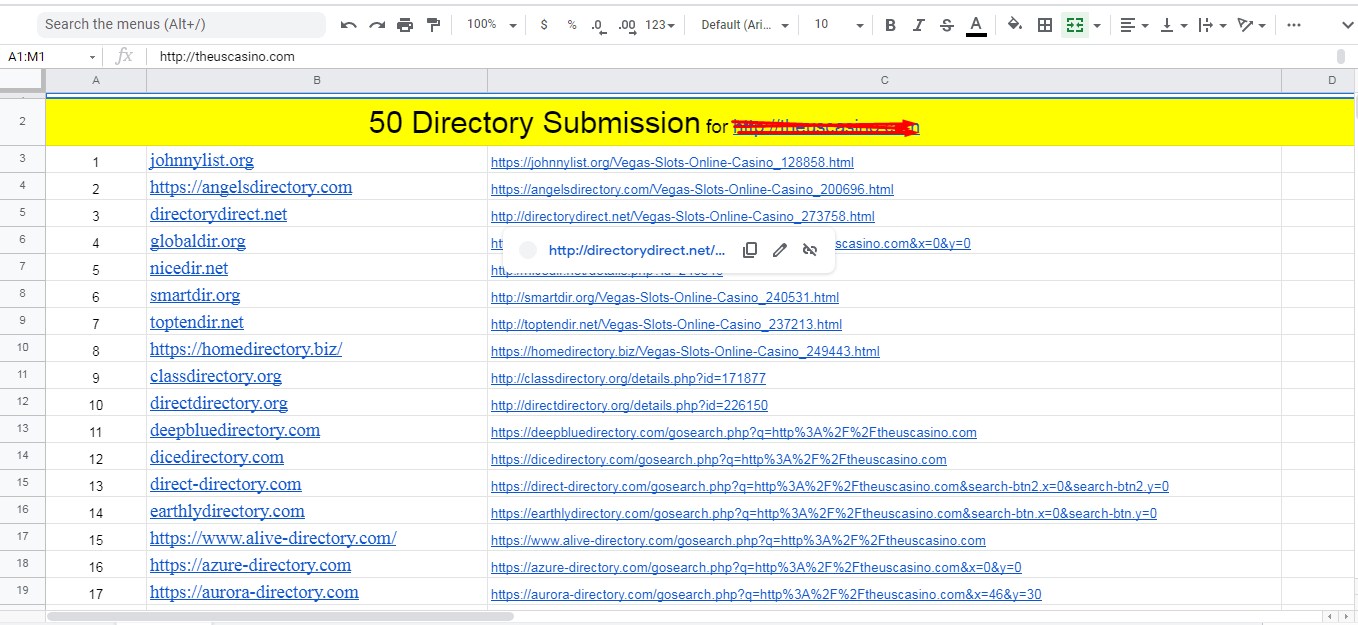Click the Print icon
This screenshot has height=625, width=1358.
(405, 24)
